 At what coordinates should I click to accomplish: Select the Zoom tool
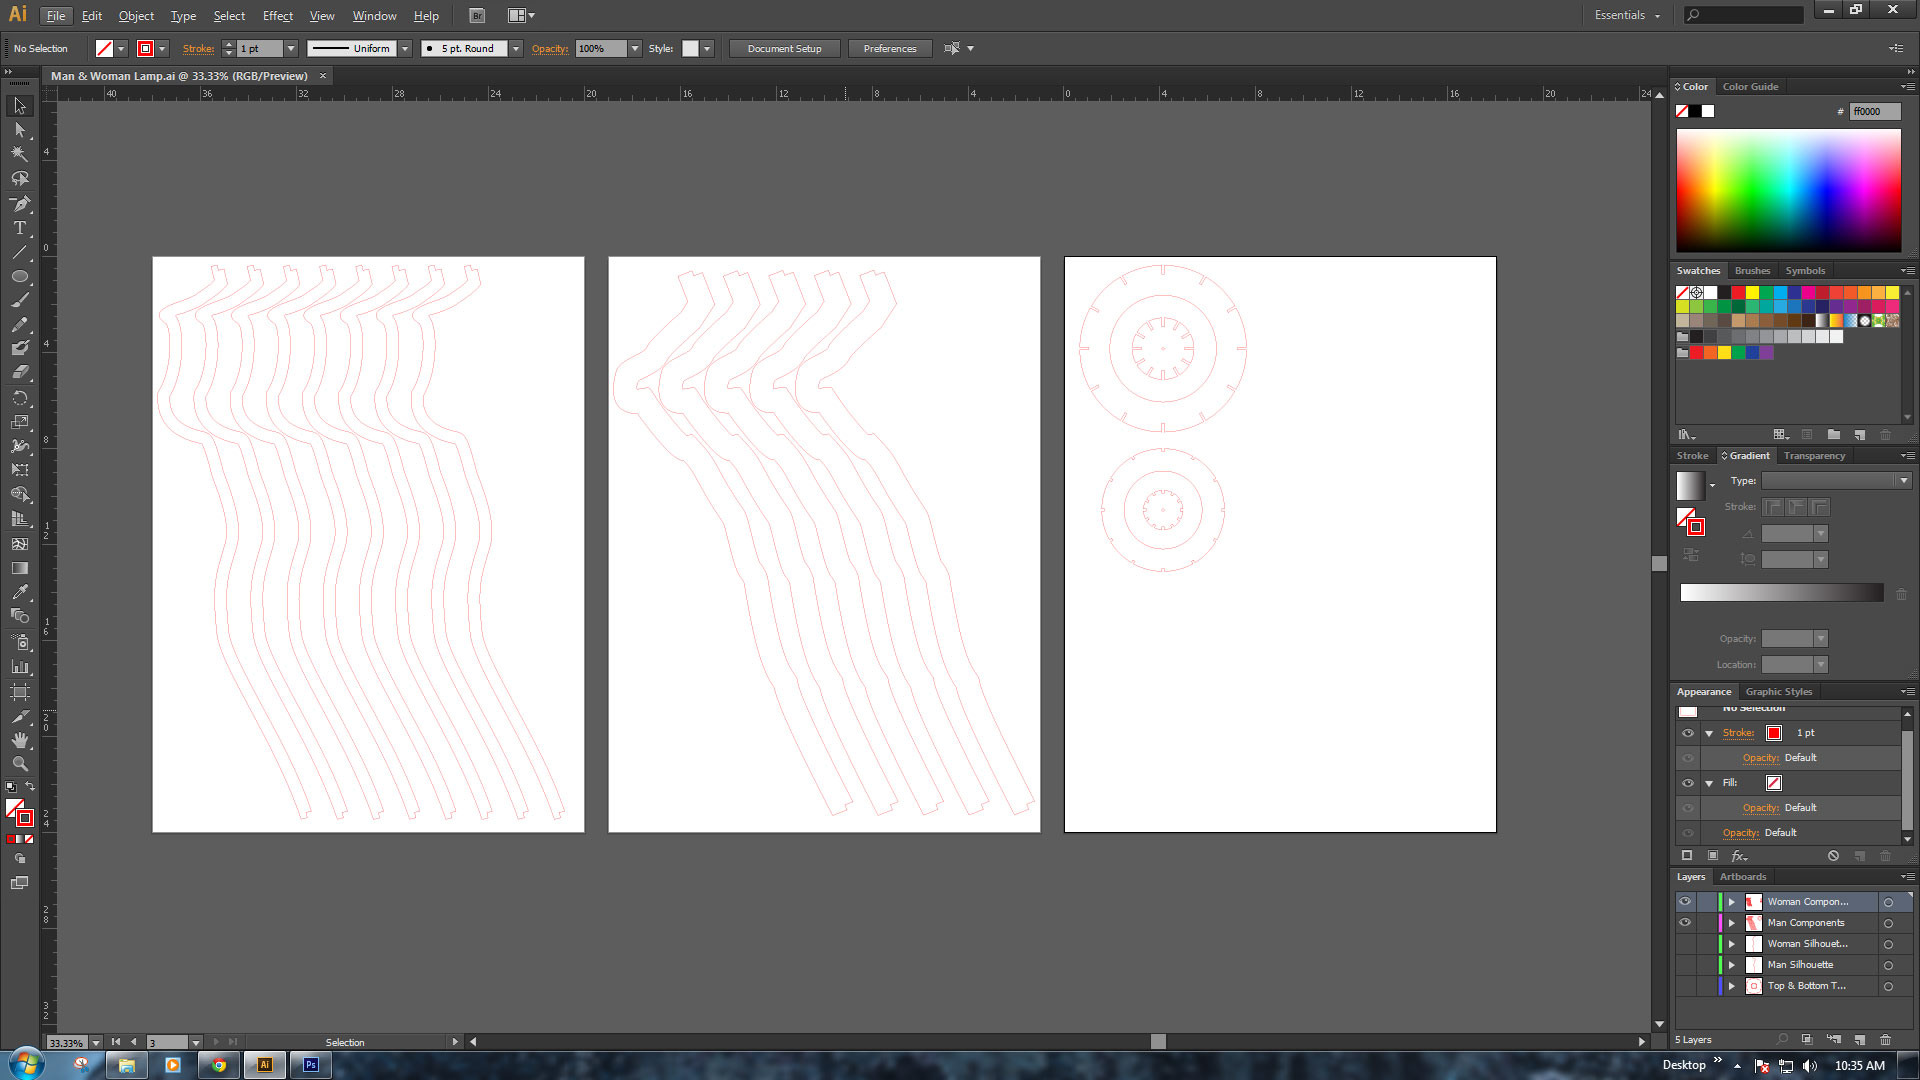tap(20, 764)
